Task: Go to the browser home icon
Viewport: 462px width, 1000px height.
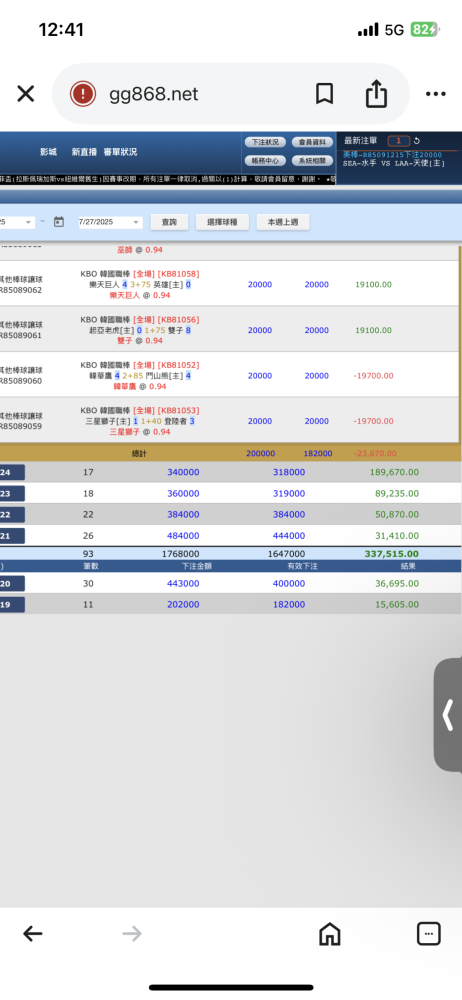Action: point(329,934)
